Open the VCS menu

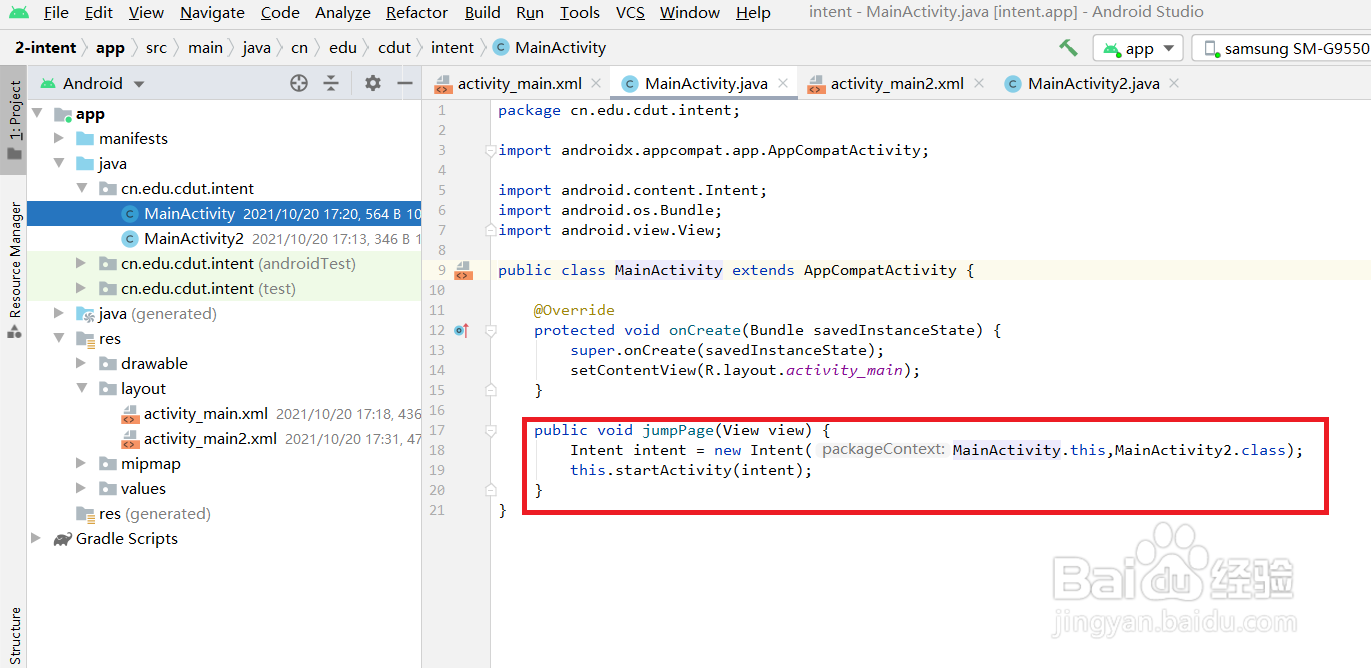point(630,12)
